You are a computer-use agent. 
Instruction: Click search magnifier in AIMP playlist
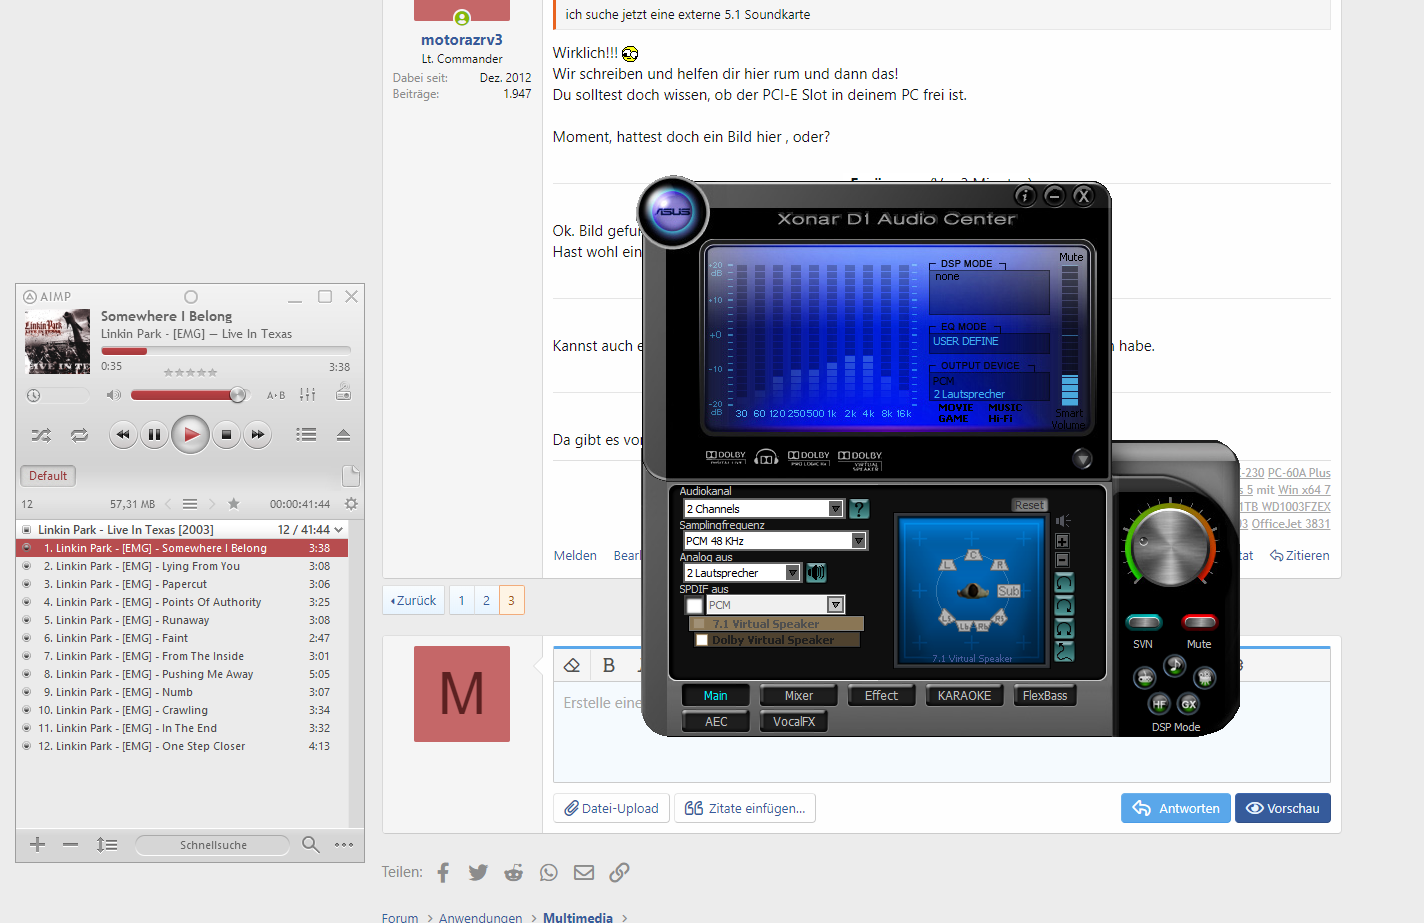(x=311, y=844)
